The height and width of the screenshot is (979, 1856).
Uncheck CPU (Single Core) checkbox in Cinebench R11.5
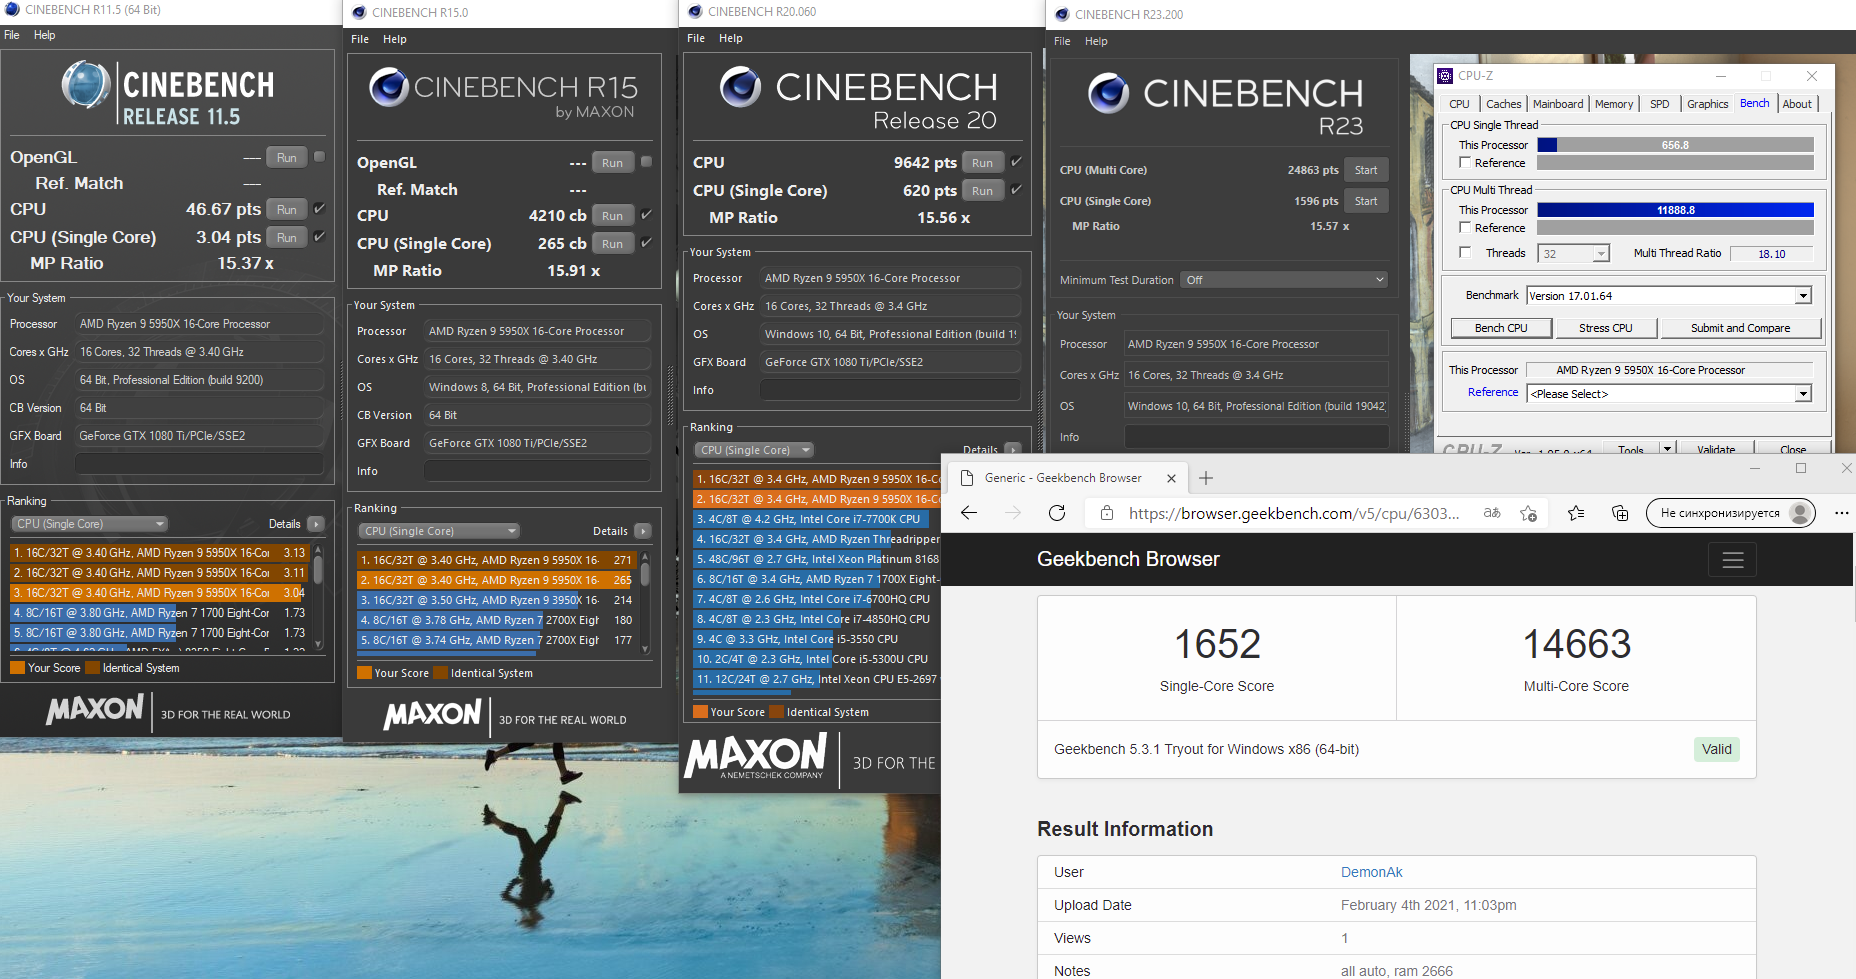[319, 237]
